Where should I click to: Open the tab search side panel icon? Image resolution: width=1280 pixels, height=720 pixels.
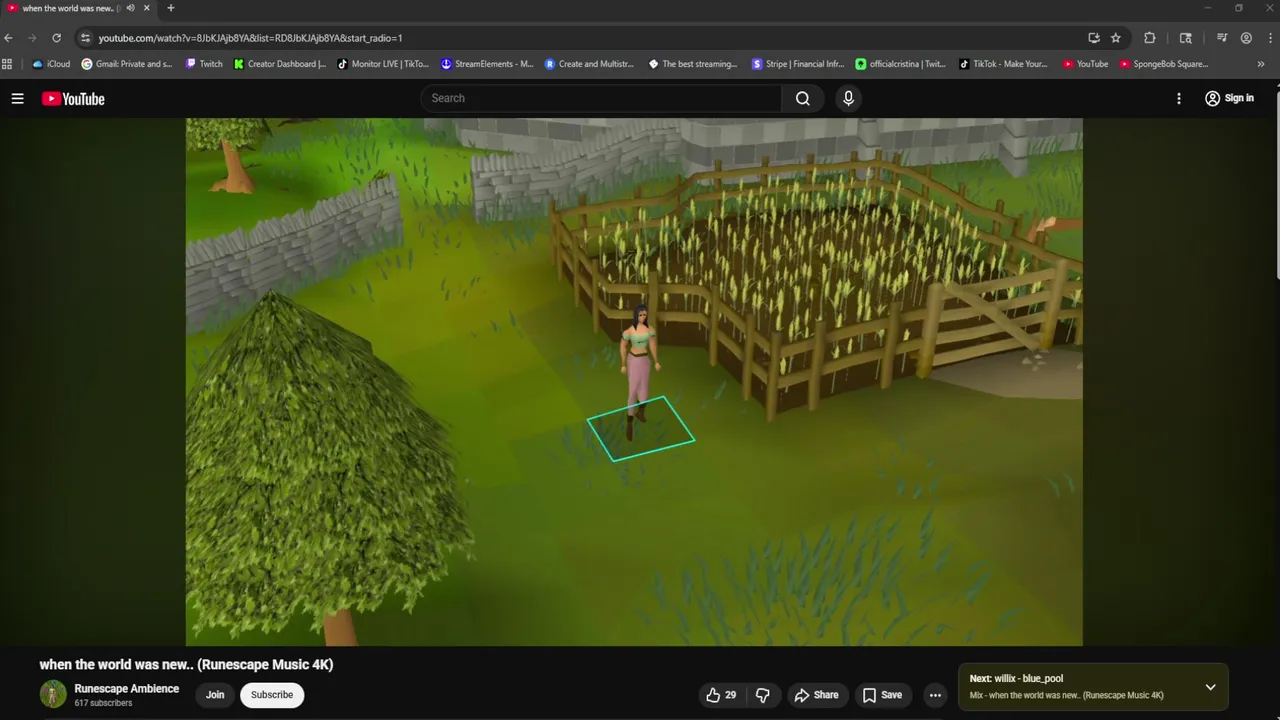point(1186,38)
